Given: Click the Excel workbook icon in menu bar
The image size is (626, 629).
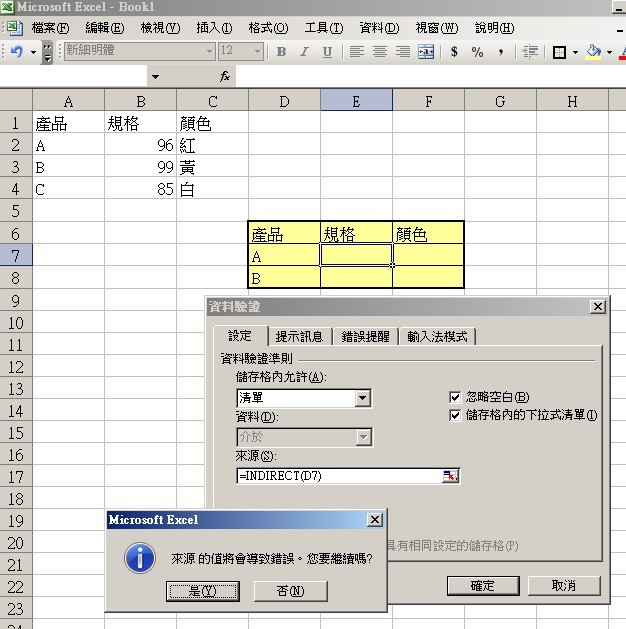Looking at the screenshot, I should coord(14,28).
